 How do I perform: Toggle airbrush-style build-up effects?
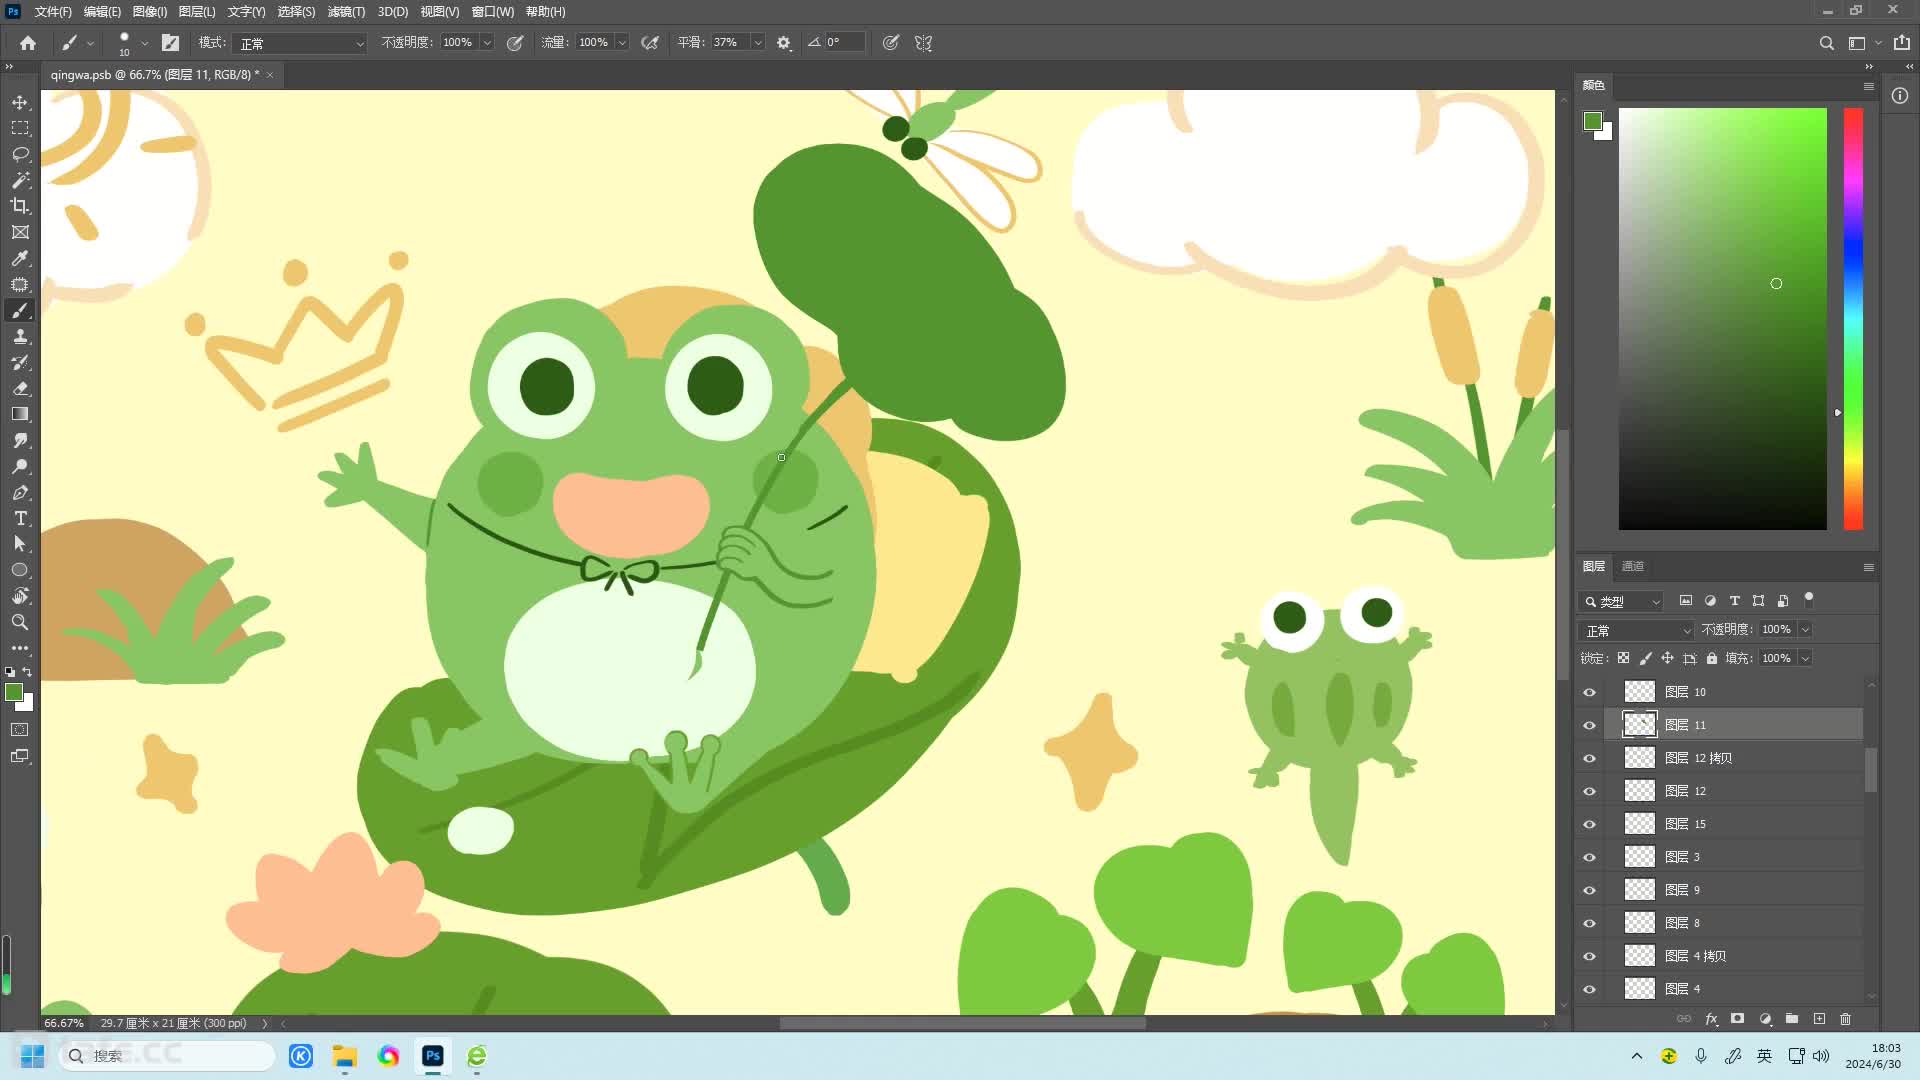tap(650, 43)
